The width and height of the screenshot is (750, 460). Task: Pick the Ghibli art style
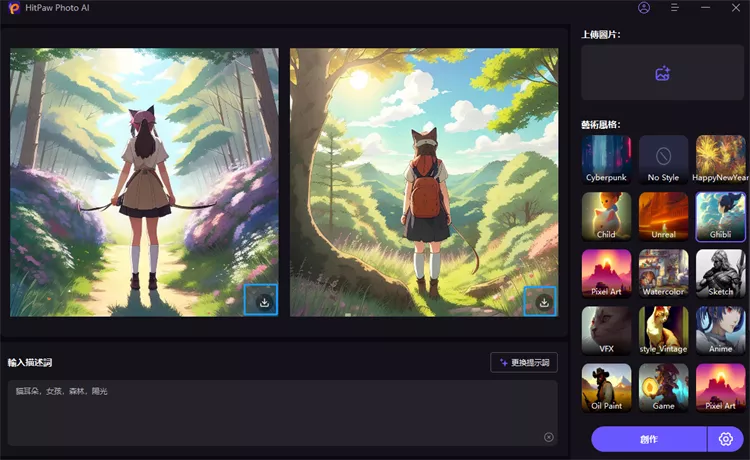click(720, 217)
